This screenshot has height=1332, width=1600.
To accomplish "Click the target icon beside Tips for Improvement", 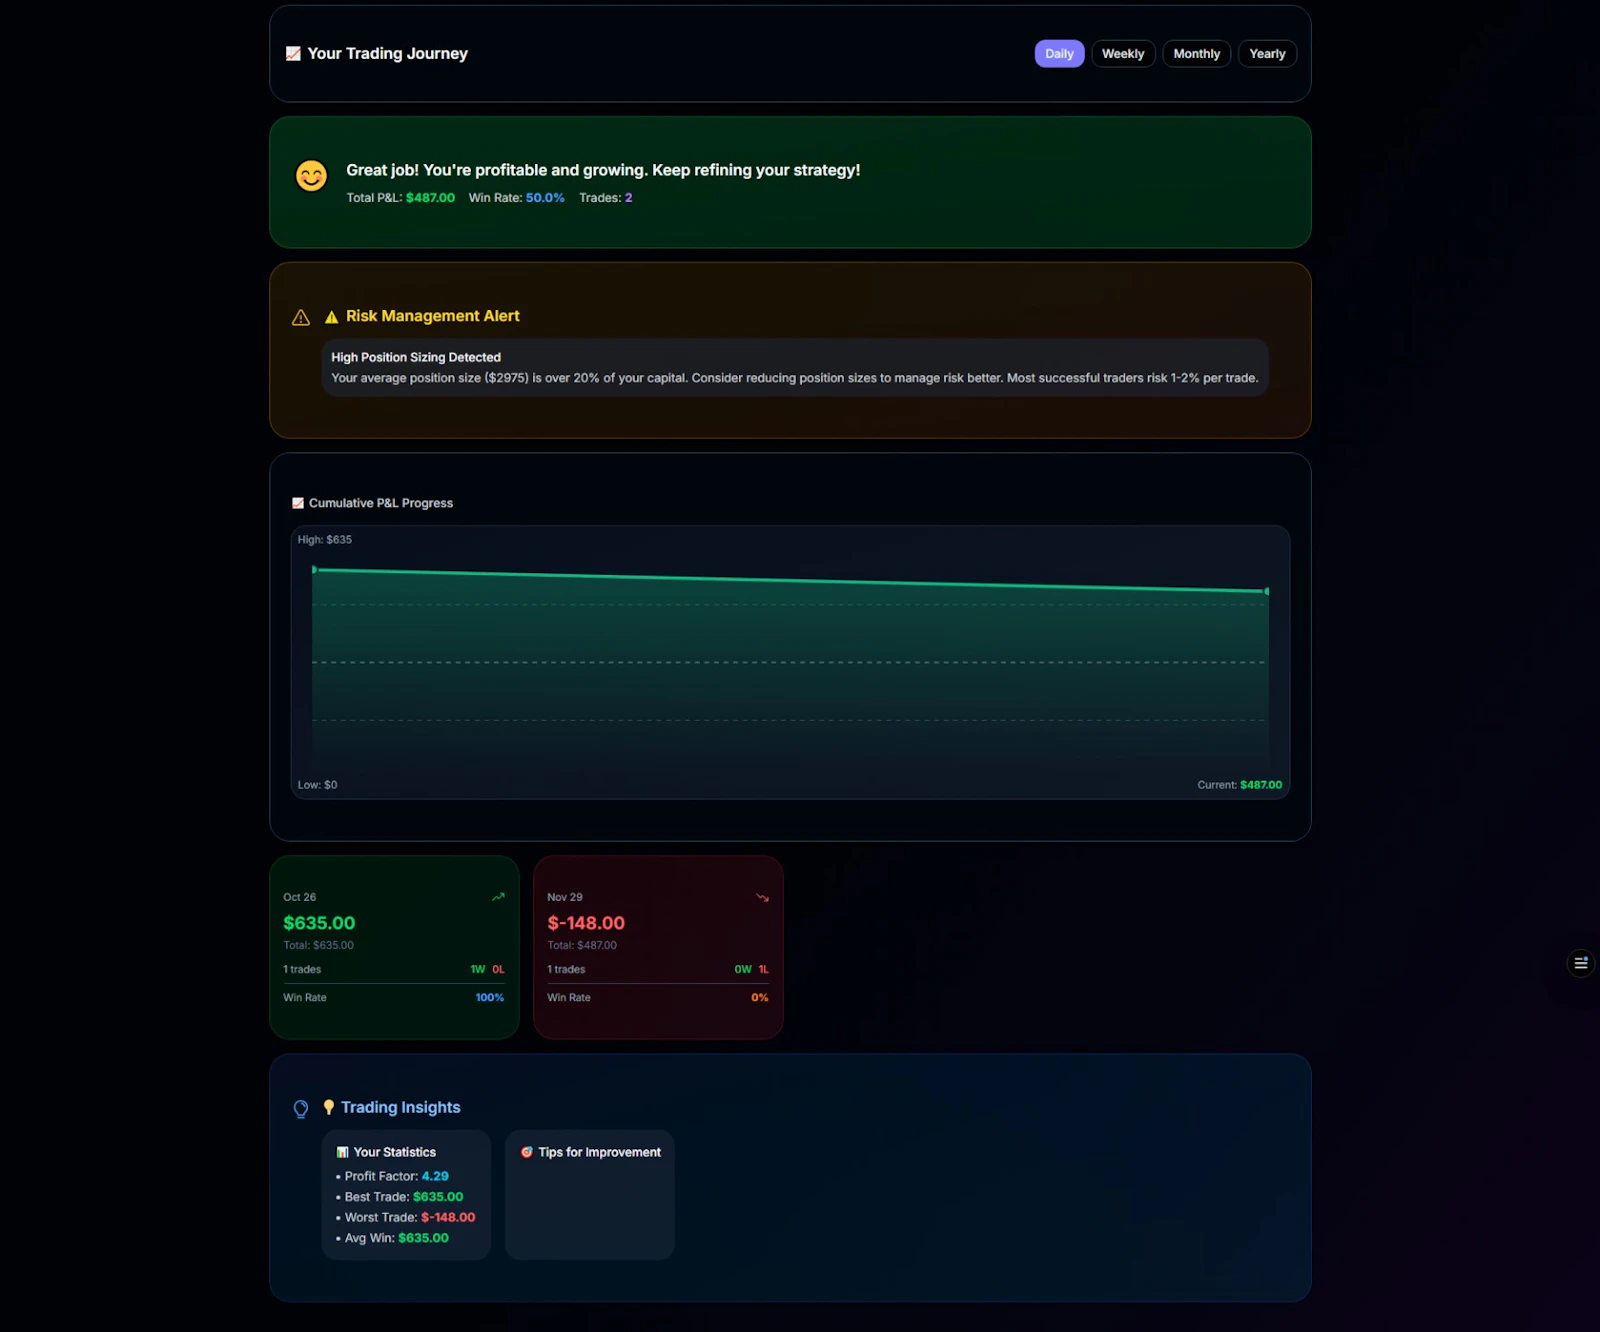I will click(x=527, y=1152).
